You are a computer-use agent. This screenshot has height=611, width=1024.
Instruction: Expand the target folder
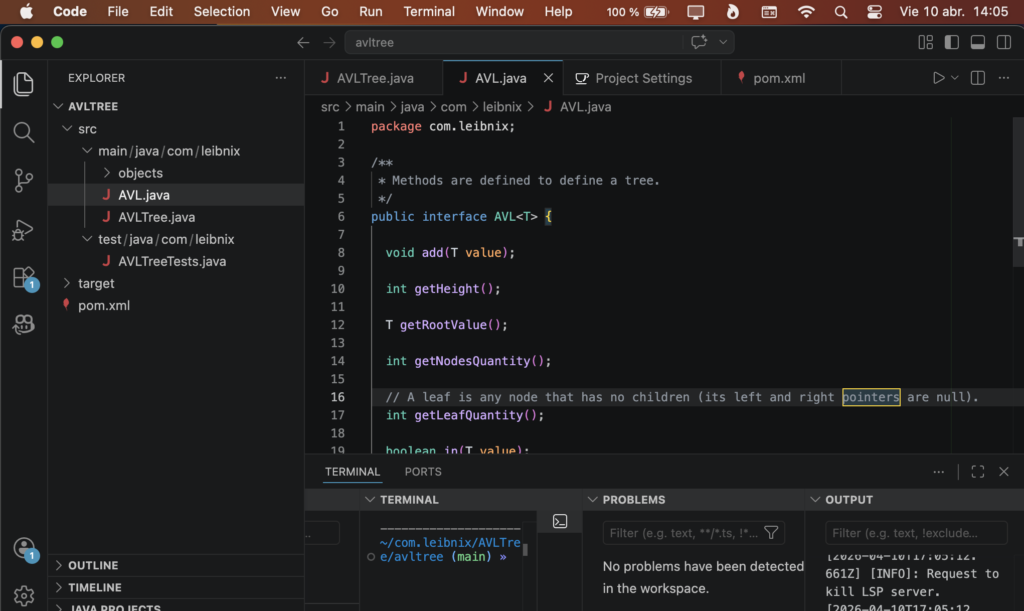tap(96, 283)
